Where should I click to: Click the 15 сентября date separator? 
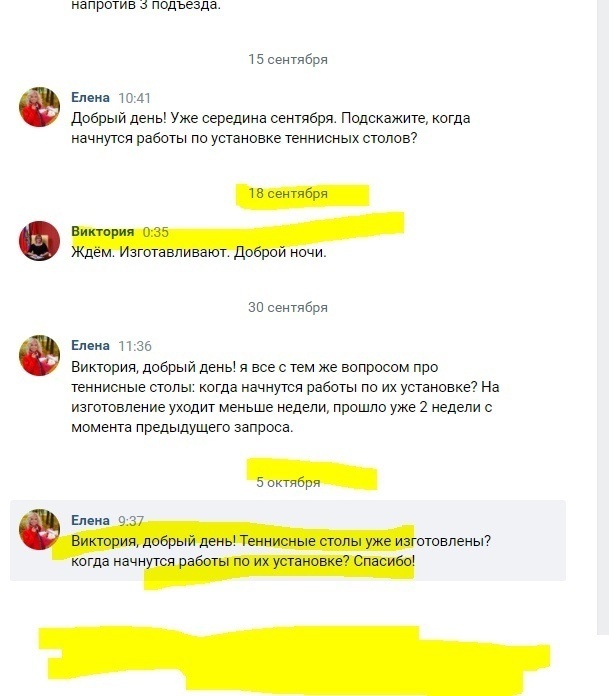[x=288, y=59]
